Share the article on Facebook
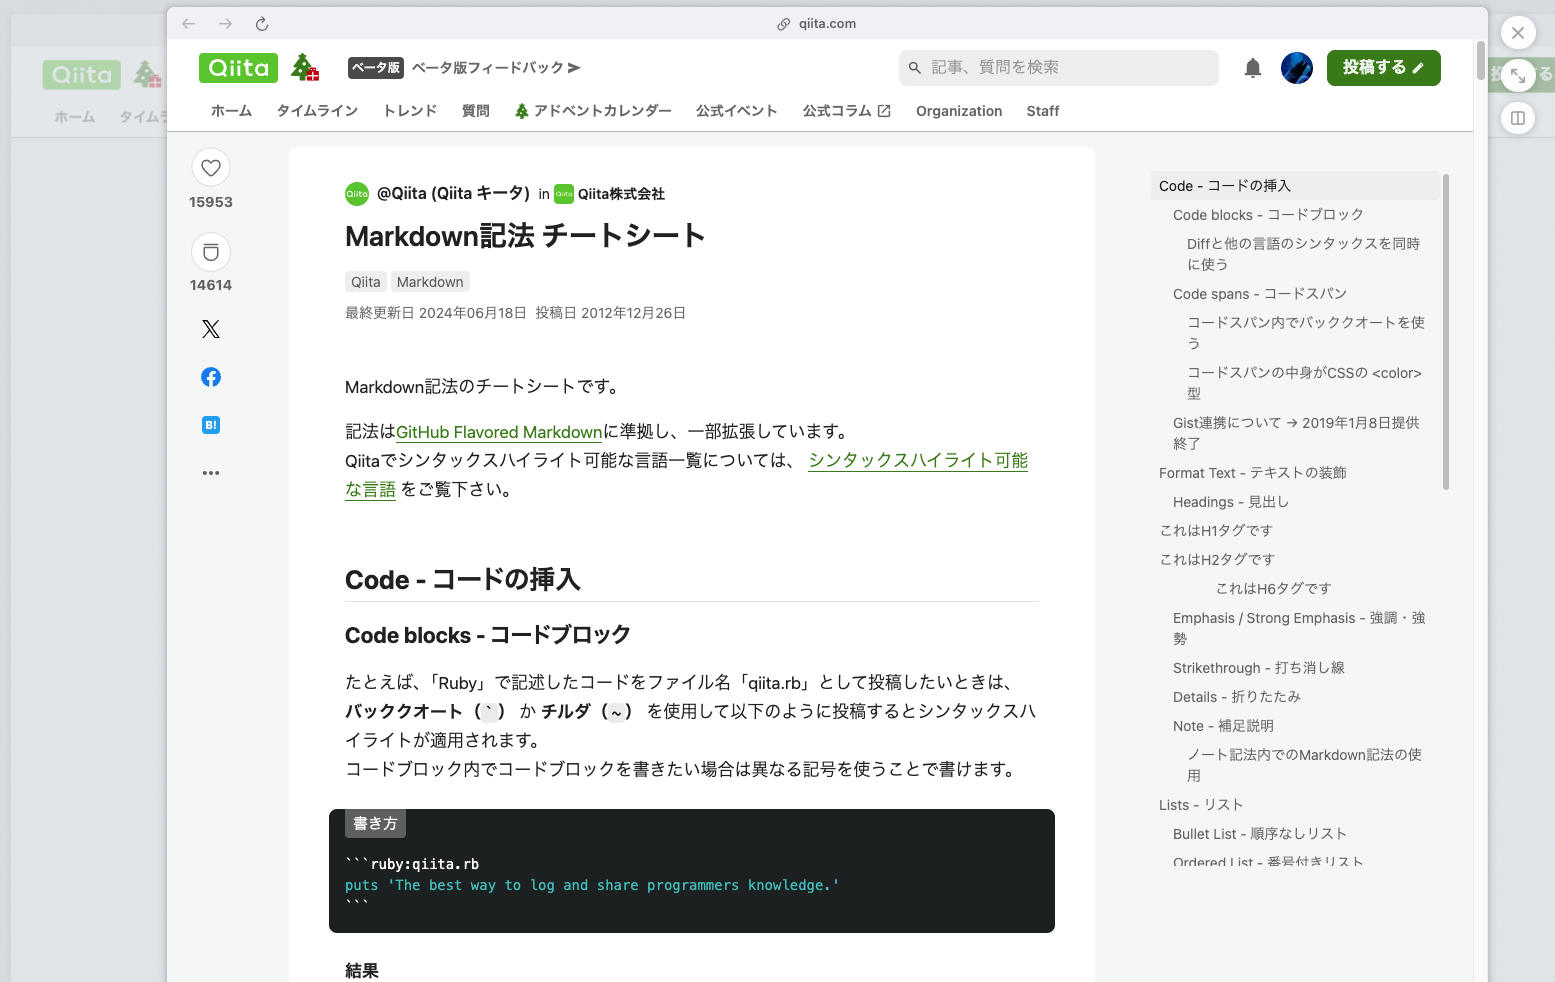The width and height of the screenshot is (1555, 982). click(x=210, y=377)
